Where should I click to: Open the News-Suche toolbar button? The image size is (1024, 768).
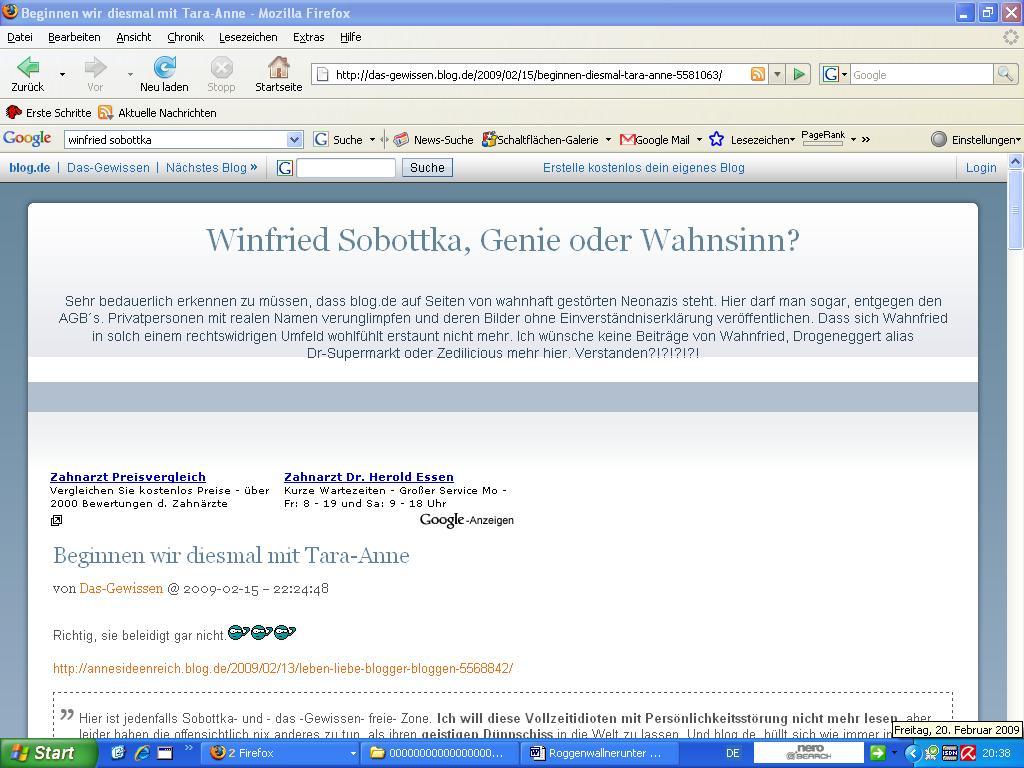433,140
